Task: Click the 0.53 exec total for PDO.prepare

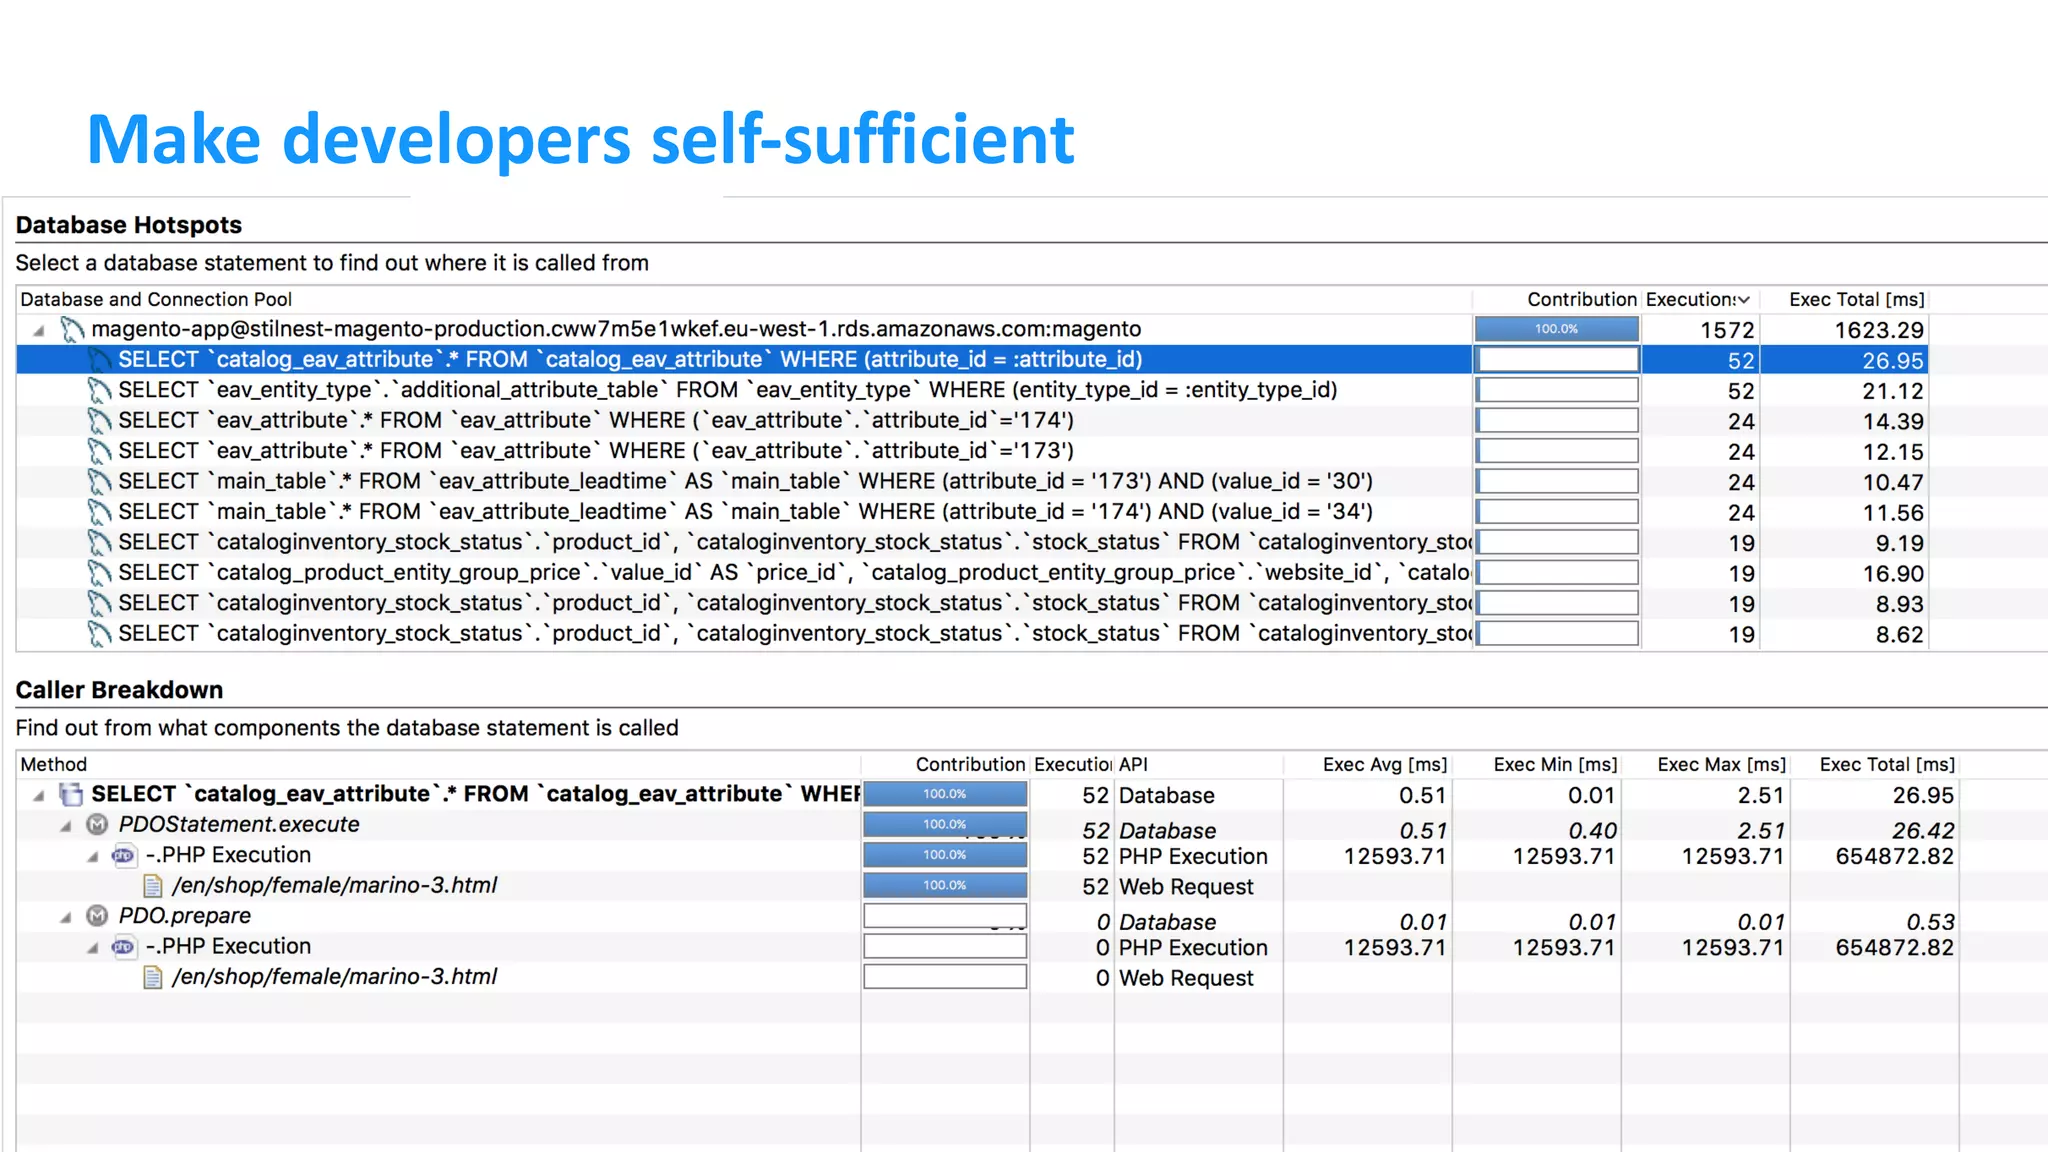Action: (x=1930, y=922)
